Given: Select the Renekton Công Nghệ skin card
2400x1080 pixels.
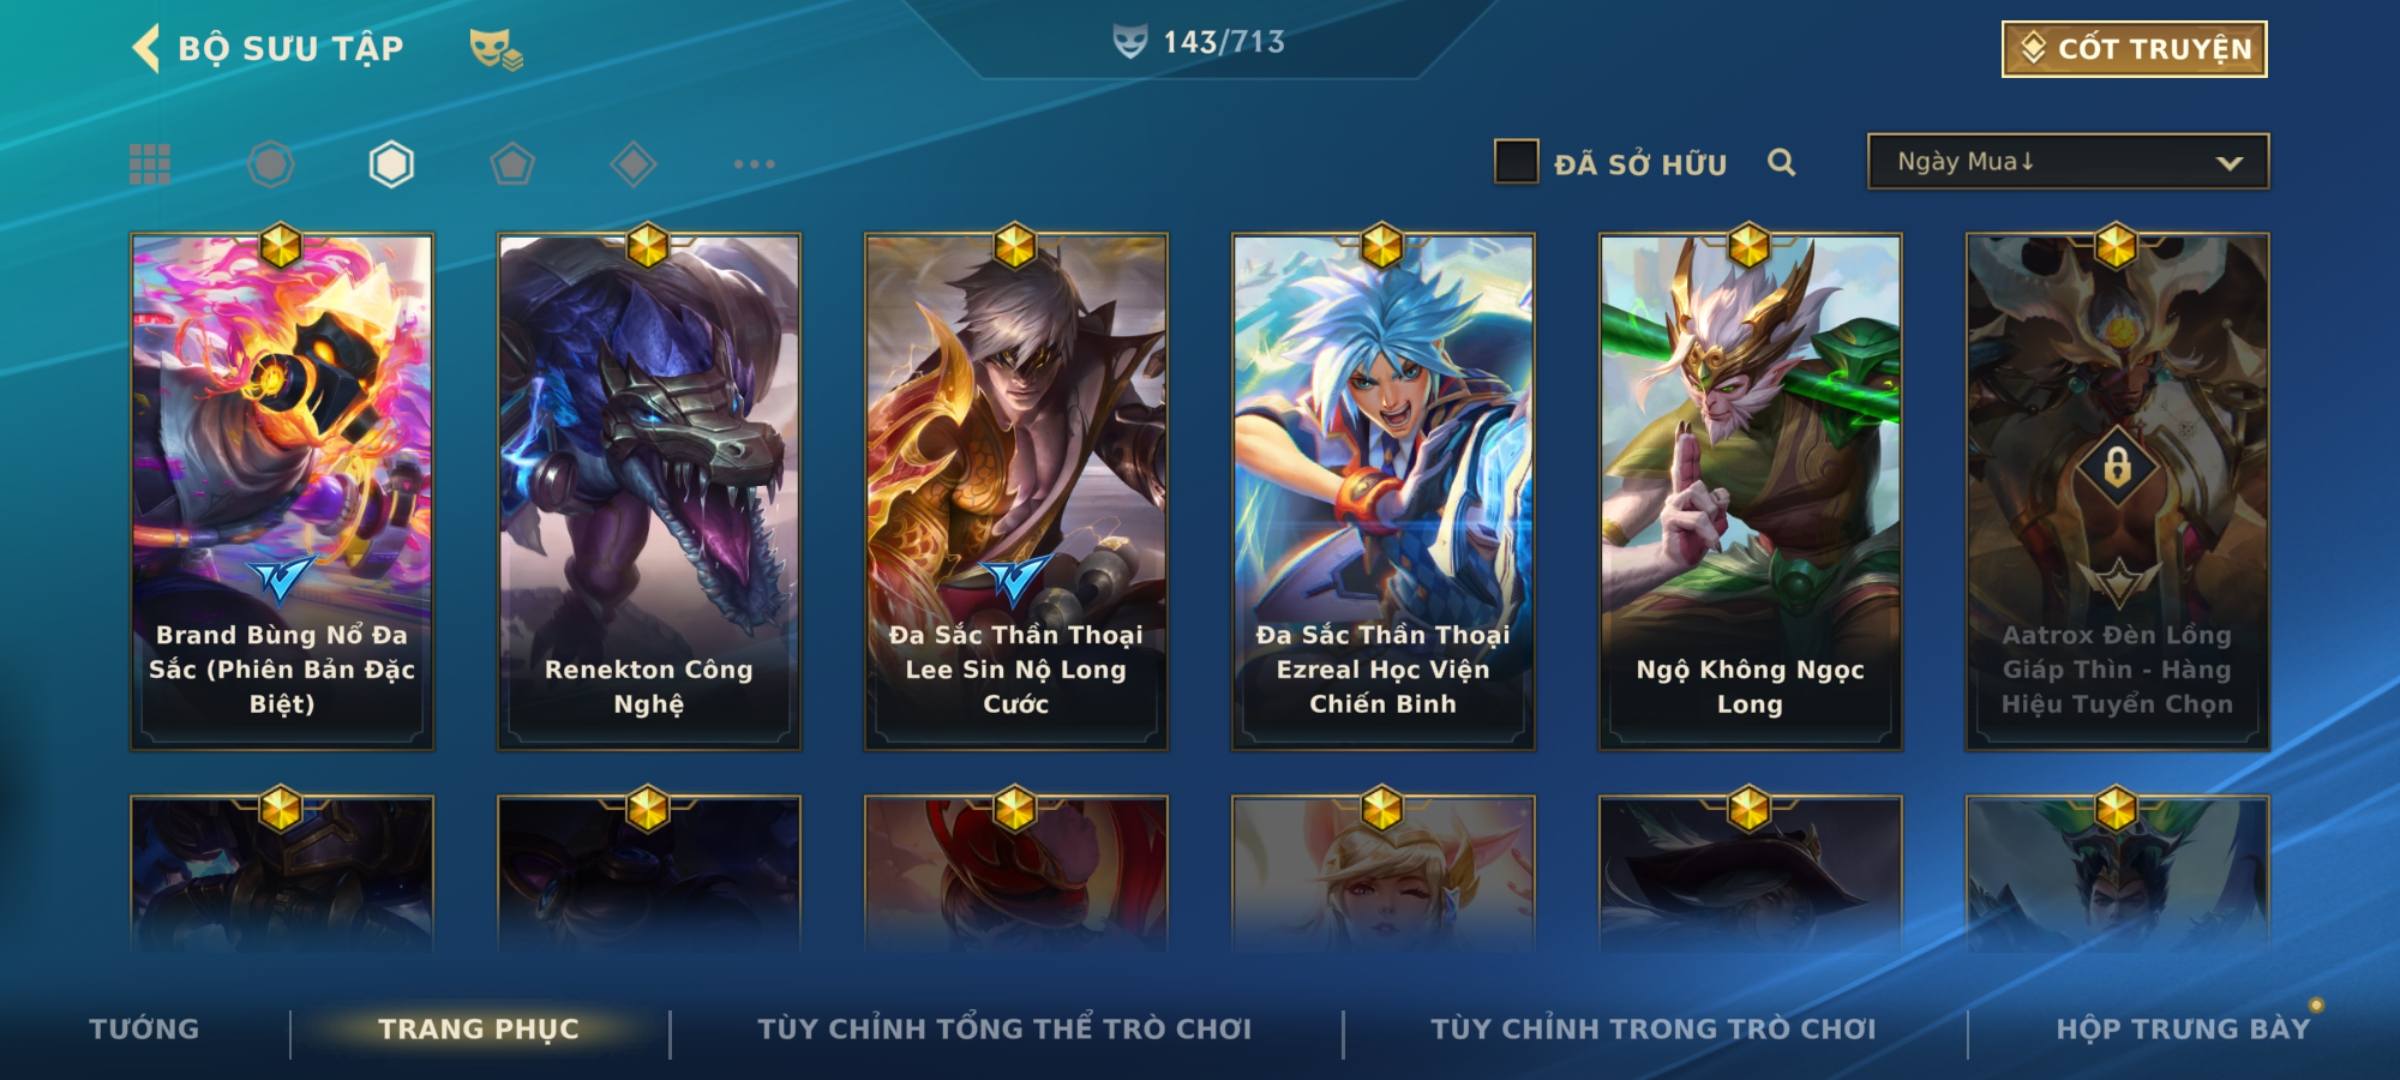Looking at the screenshot, I should point(649,491).
